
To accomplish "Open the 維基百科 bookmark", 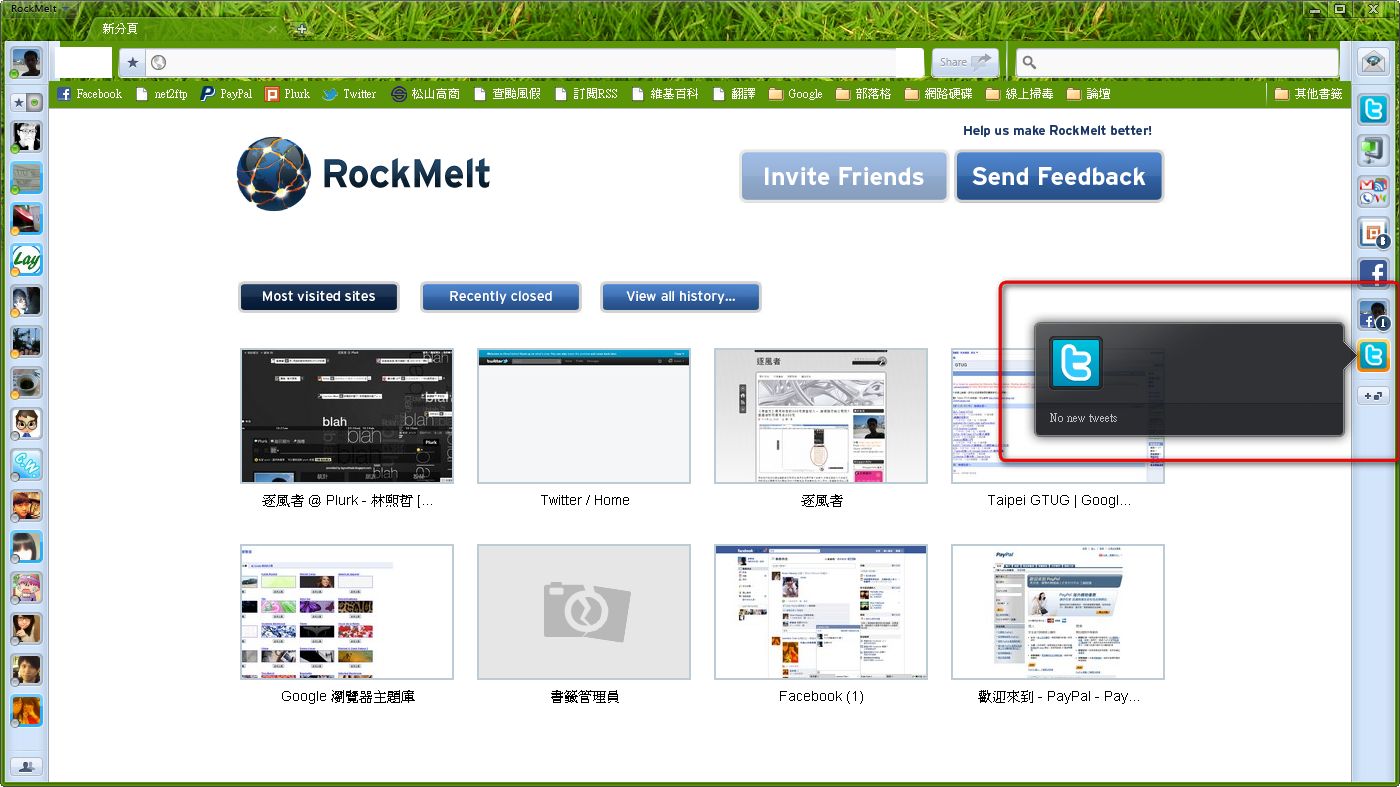I will [666, 94].
